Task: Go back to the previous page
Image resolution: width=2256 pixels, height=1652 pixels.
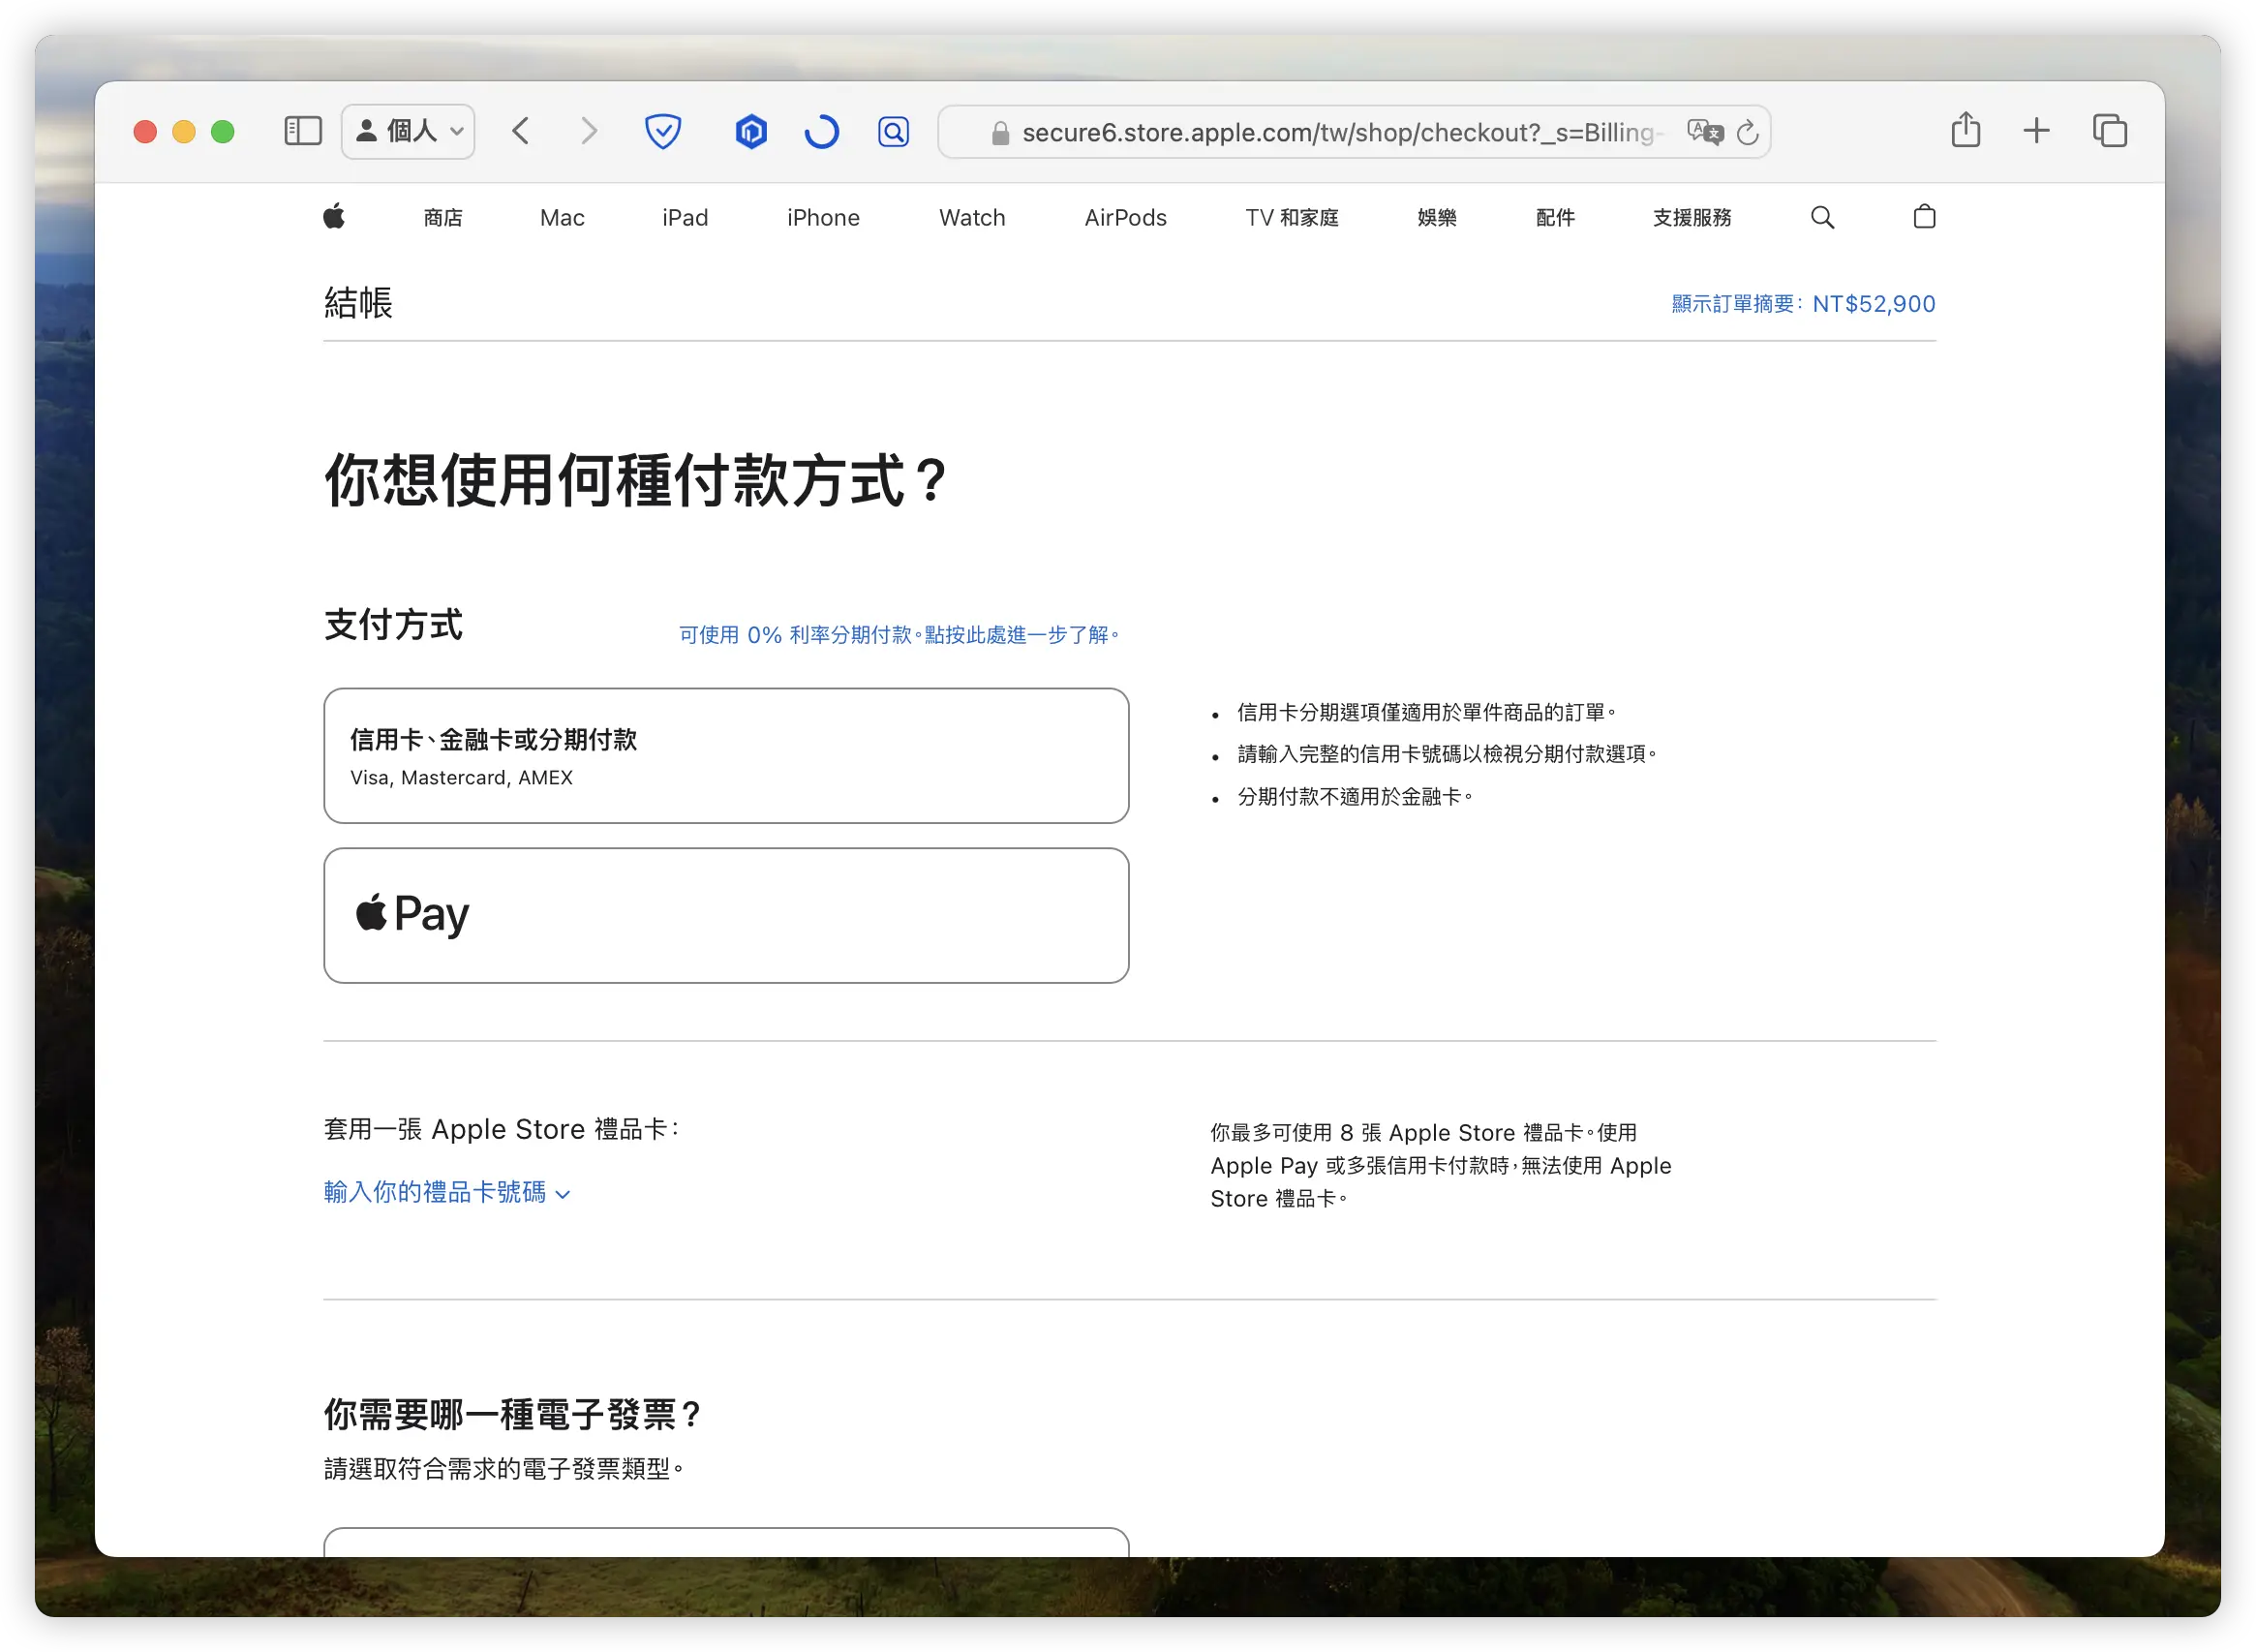Action: tap(520, 131)
